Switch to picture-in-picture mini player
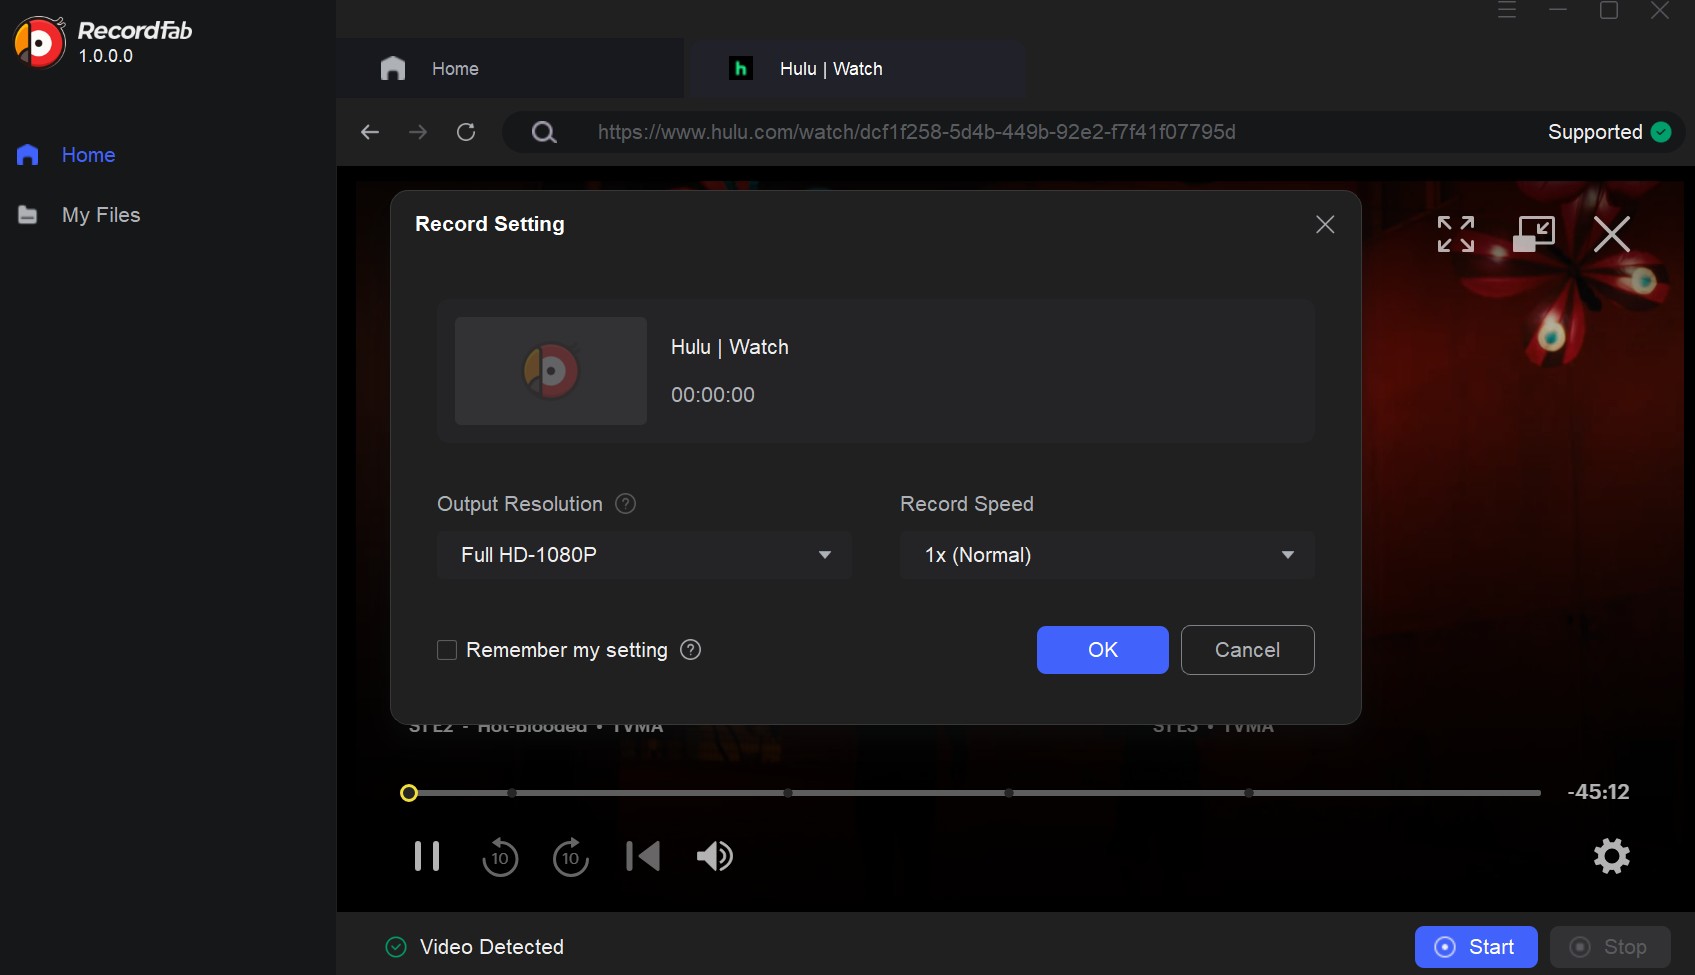 1534,234
